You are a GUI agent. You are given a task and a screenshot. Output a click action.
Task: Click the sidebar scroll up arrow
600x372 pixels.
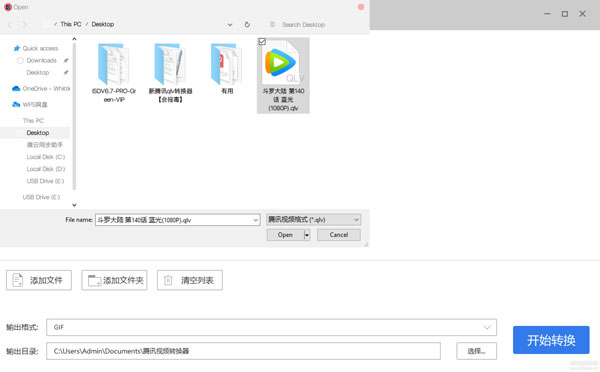(x=74, y=39)
